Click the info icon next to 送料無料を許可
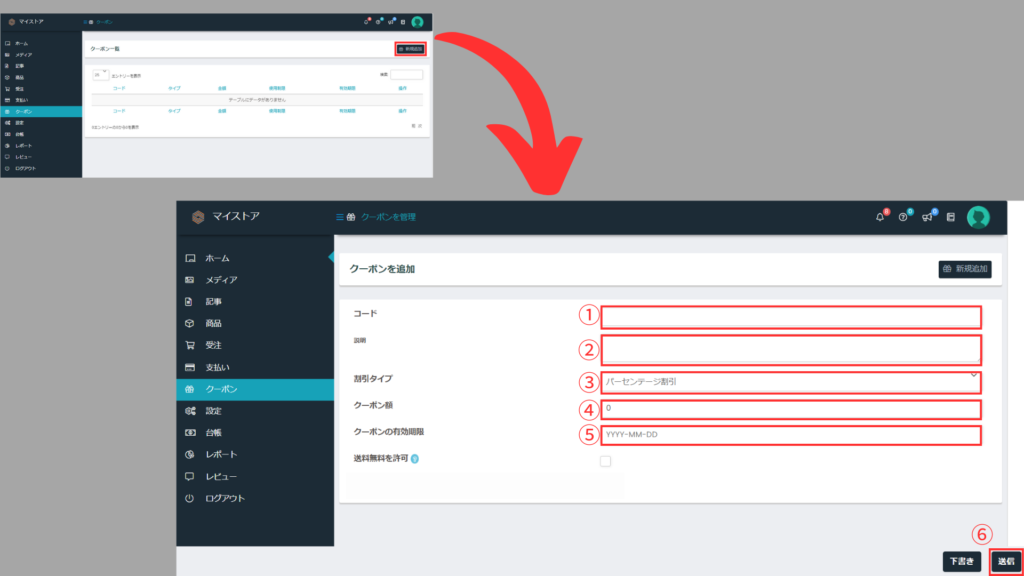Screen dimensions: 1024x576 click(414, 459)
